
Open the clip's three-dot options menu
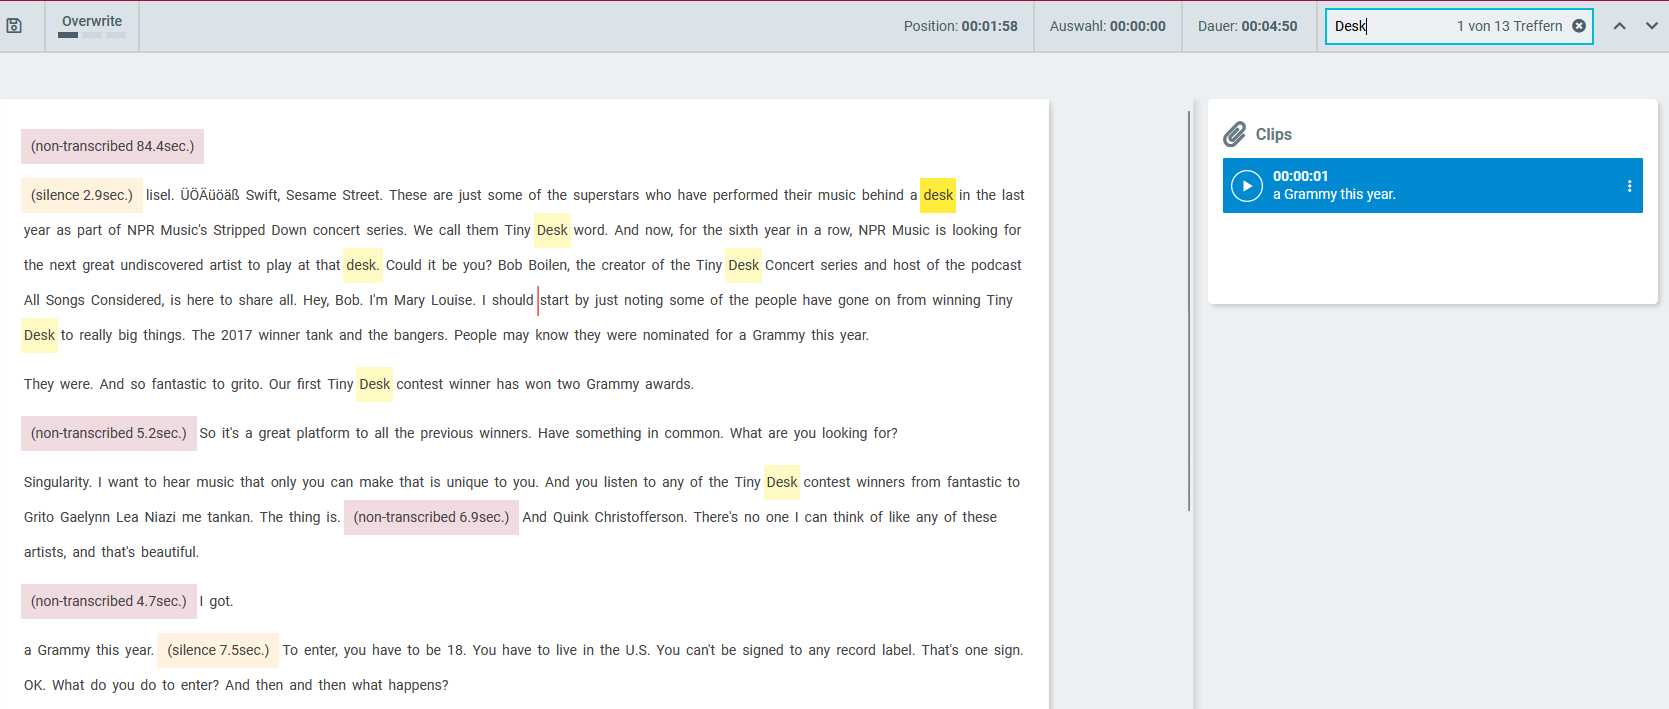coord(1629,186)
